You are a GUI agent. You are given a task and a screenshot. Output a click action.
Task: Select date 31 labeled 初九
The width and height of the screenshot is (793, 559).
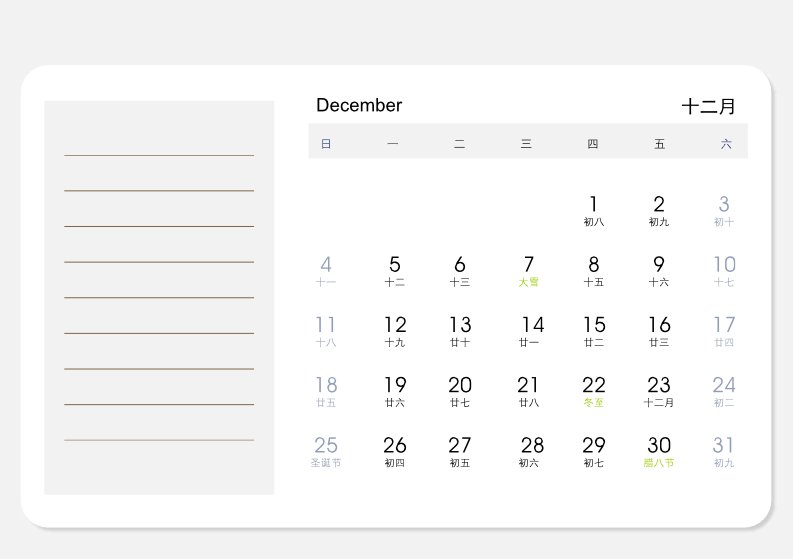[x=724, y=452]
